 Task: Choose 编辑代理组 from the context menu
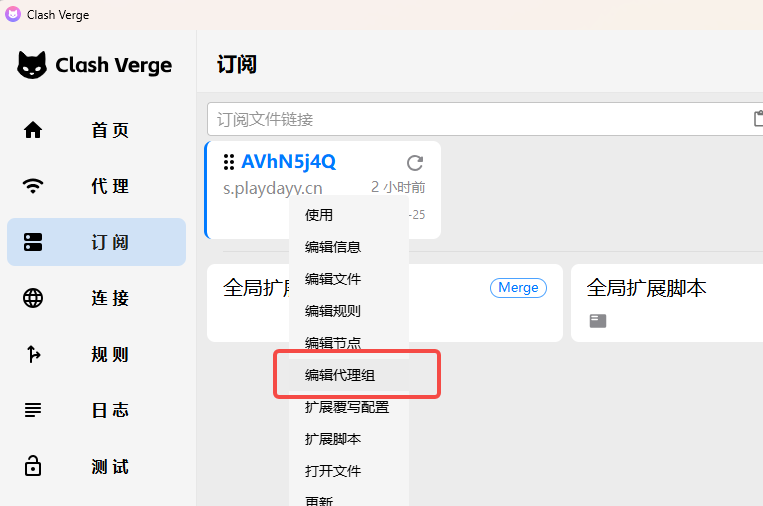point(349,375)
